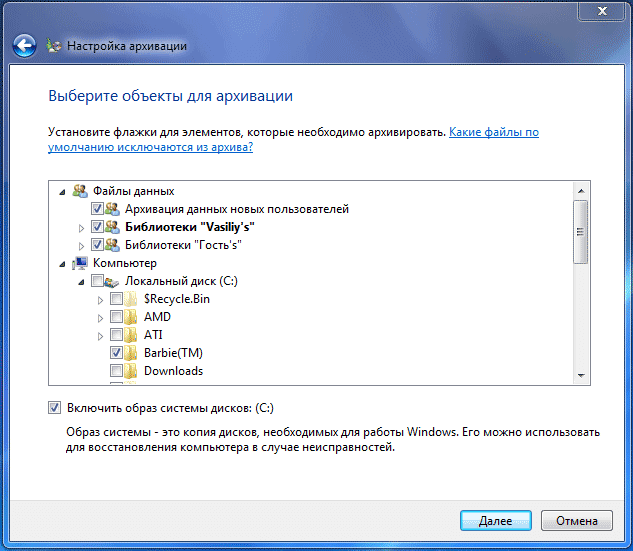Toggle the Локальный диск (C:) checkbox

(97, 281)
